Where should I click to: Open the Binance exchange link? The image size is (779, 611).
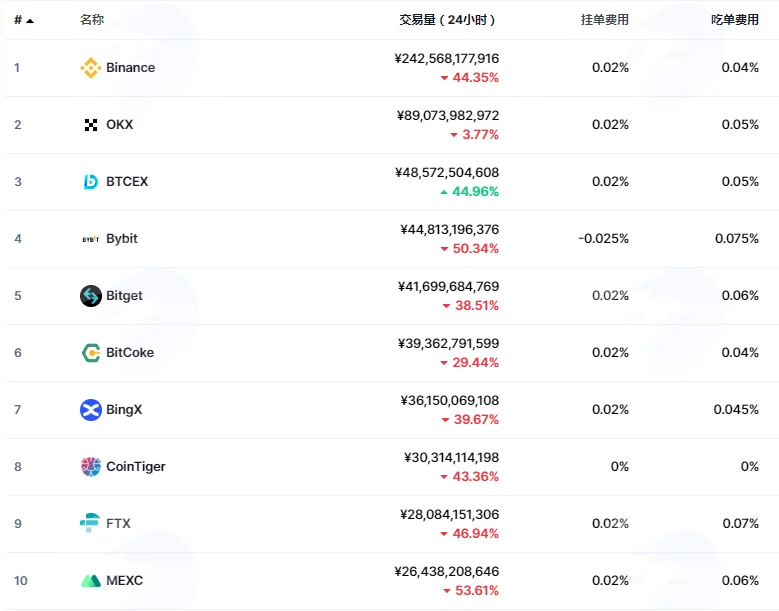131,68
